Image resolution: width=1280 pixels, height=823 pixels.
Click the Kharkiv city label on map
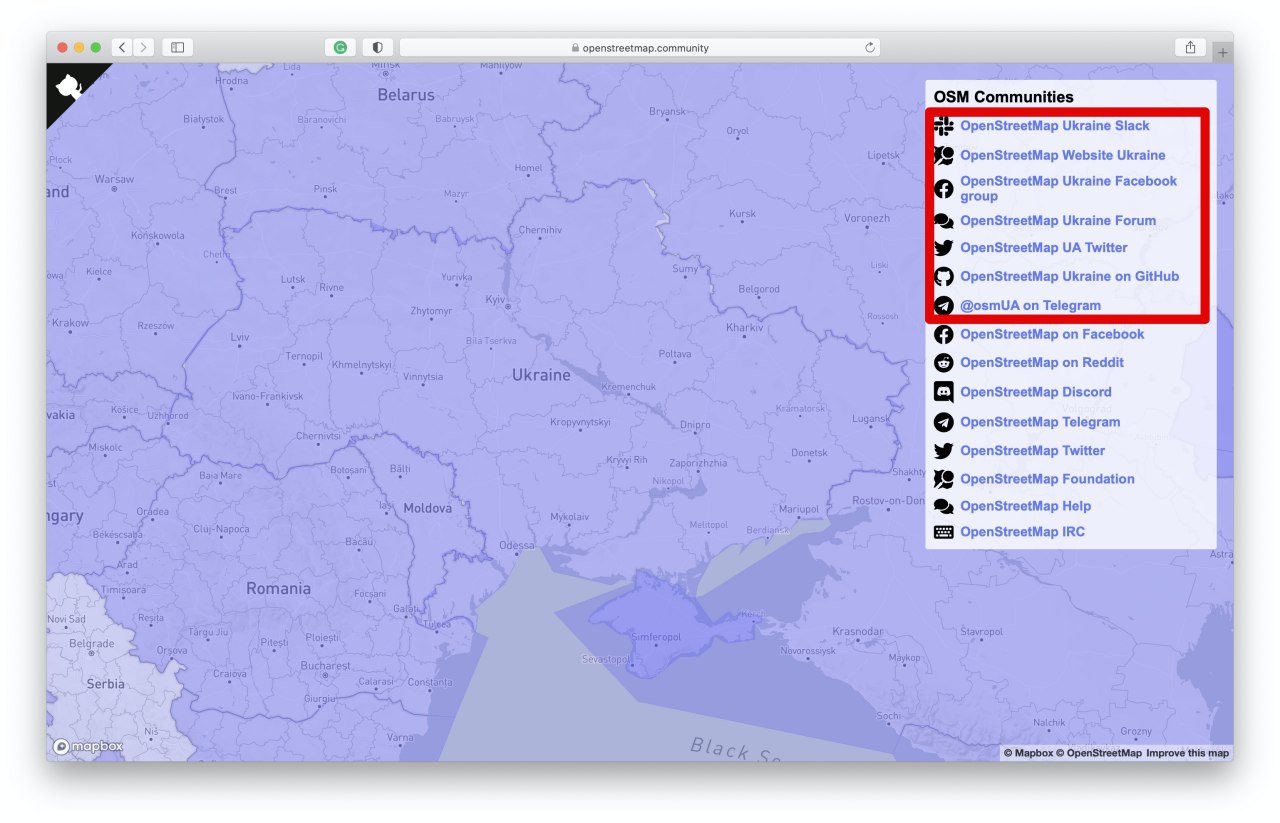745,328
